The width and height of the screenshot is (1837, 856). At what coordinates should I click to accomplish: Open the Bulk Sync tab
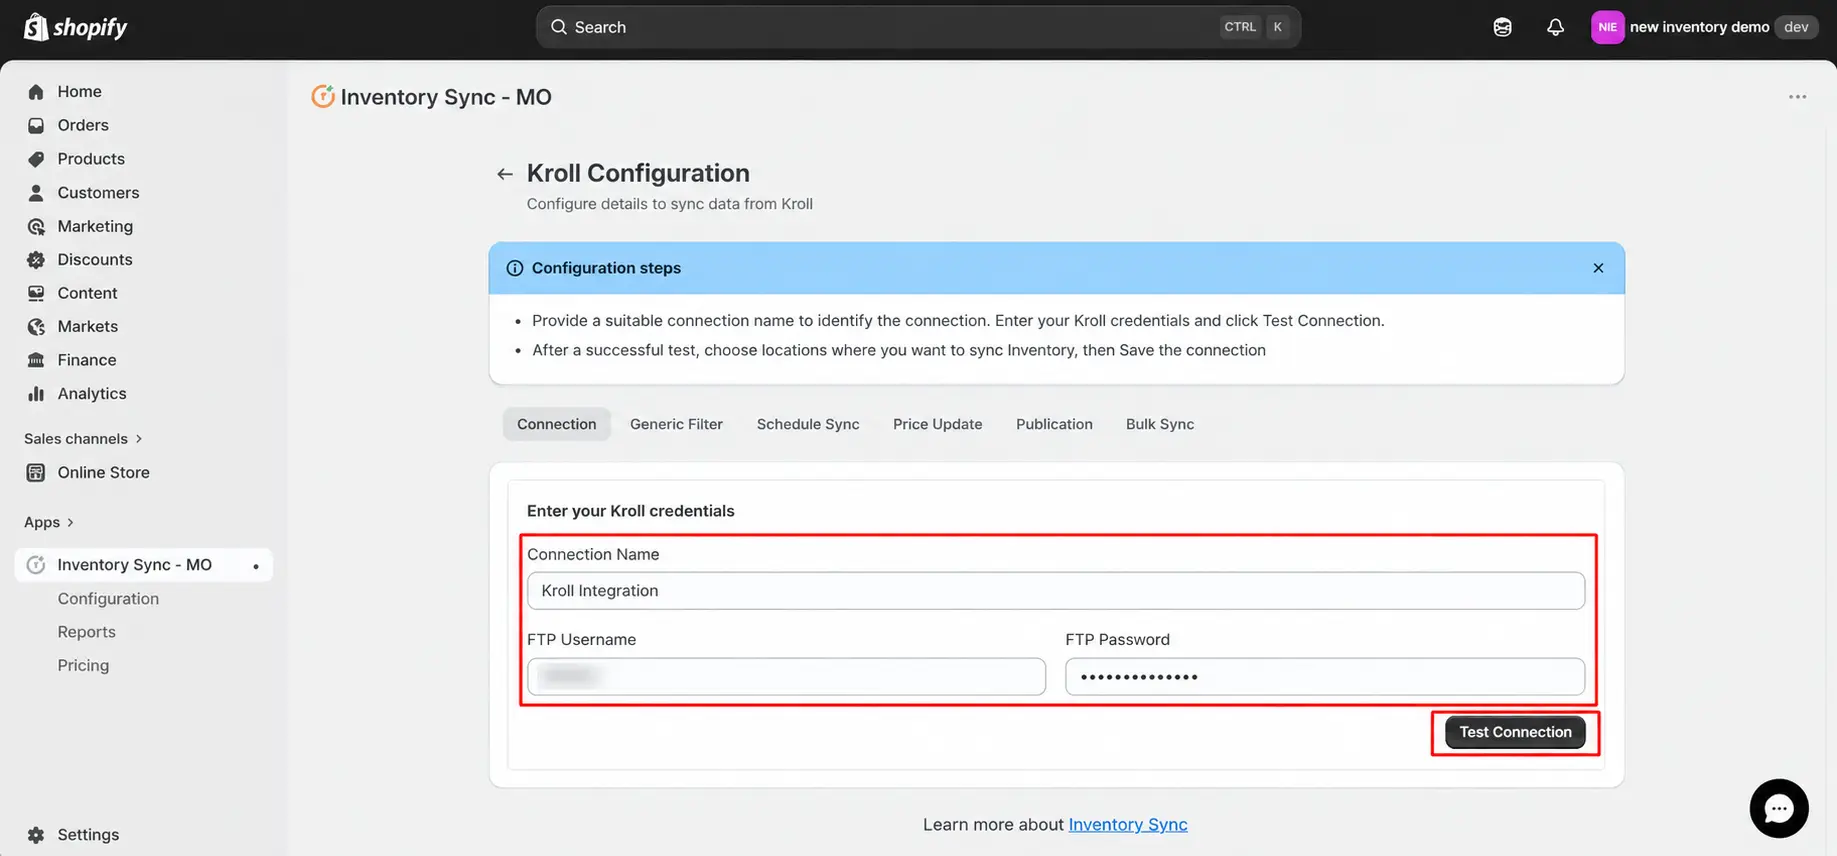1160,424
